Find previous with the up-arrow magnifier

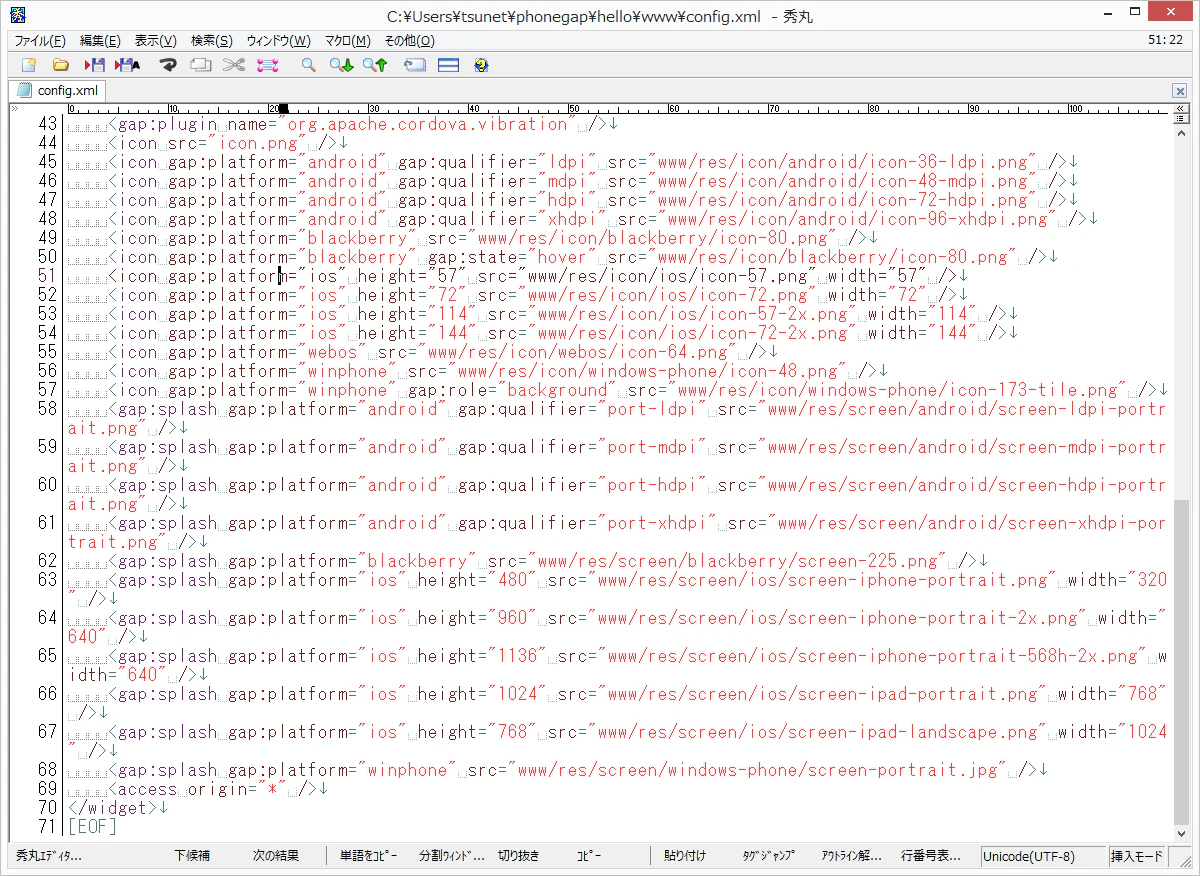point(375,65)
